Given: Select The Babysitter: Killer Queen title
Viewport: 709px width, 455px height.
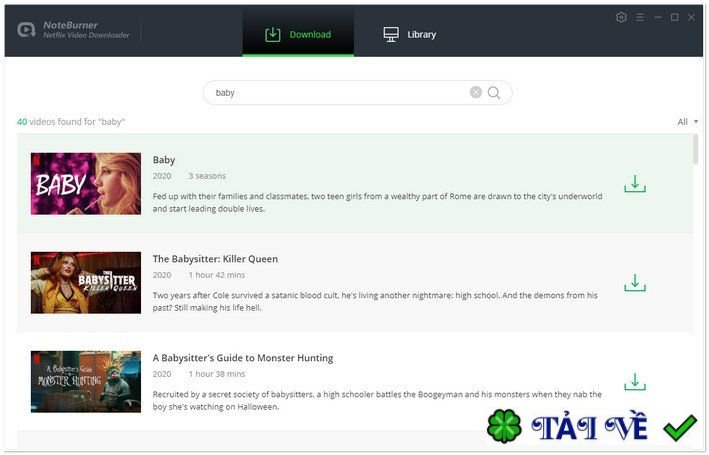Looking at the screenshot, I should [215, 259].
